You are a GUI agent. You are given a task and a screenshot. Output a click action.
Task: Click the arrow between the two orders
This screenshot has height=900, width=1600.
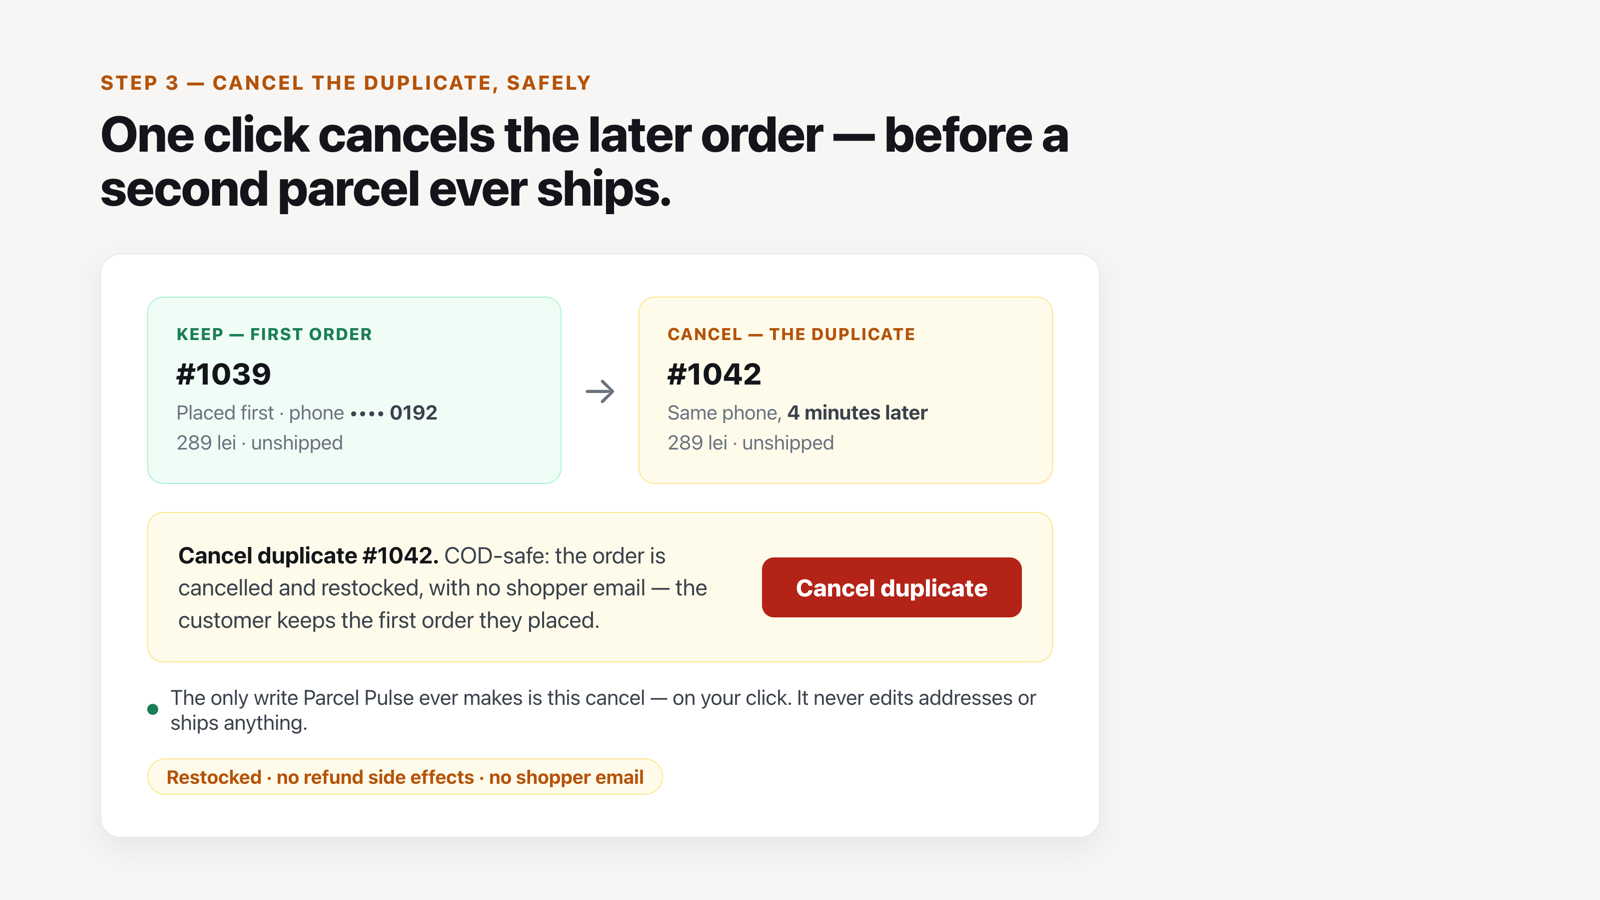pos(600,391)
